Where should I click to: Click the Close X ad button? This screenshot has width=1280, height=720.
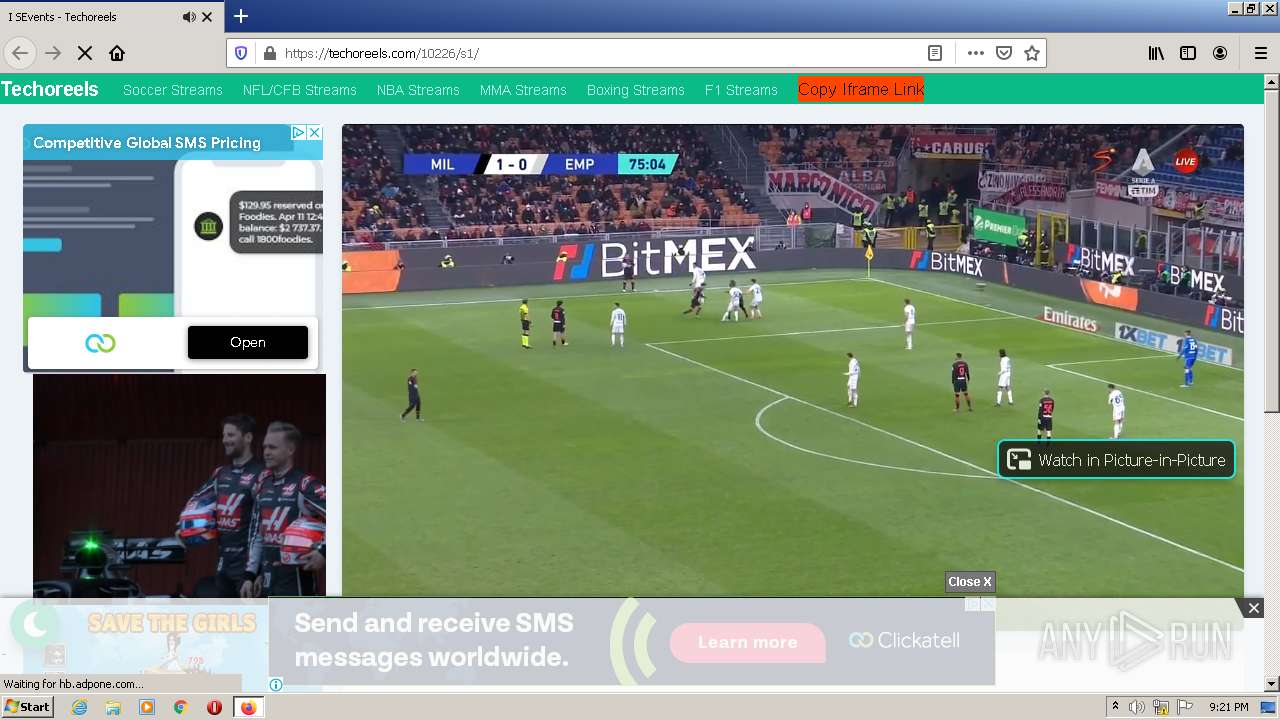click(970, 582)
